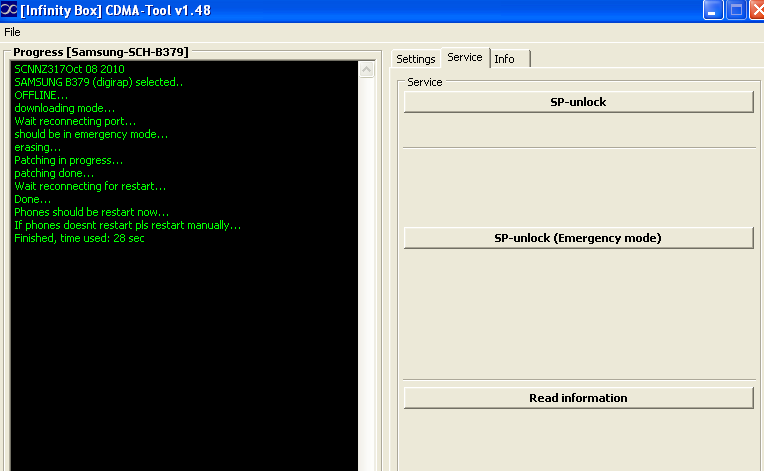The image size is (764, 471).
Task: Click 'Patching in progress...' log line
Action: coord(68,160)
